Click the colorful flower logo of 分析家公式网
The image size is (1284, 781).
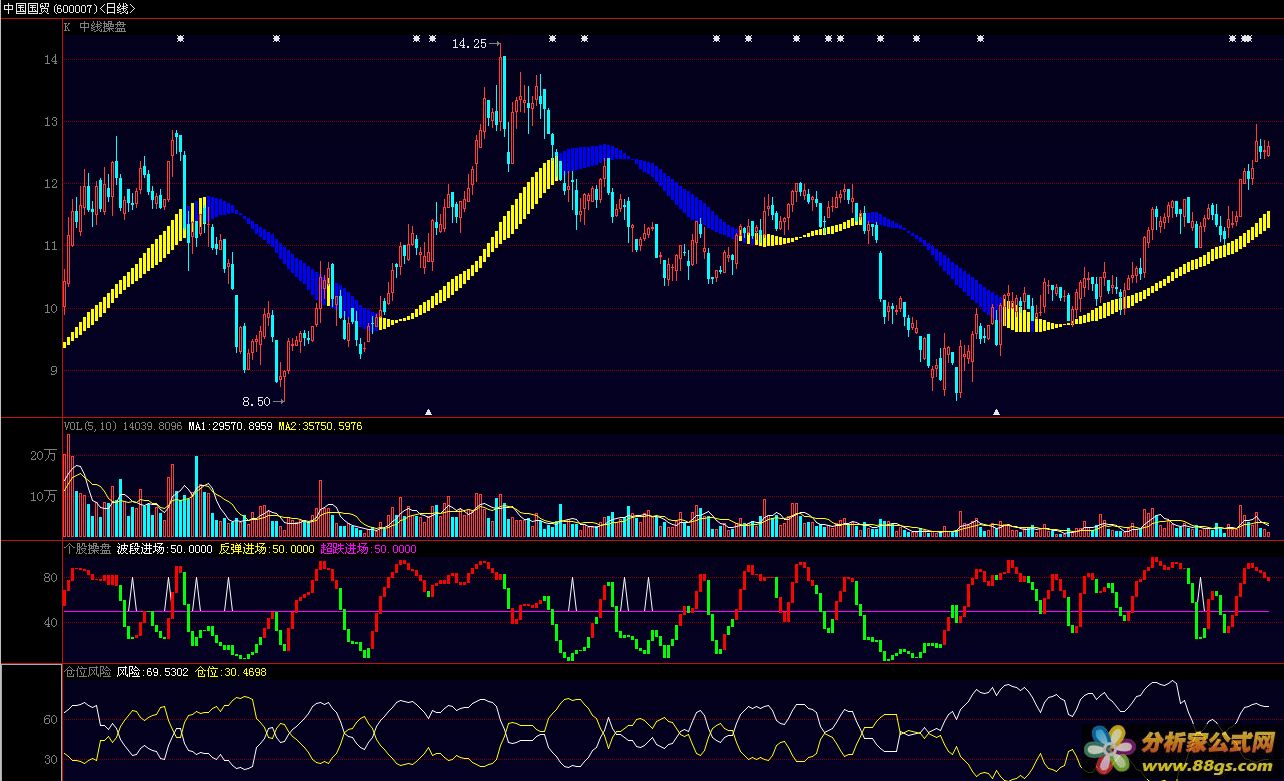point(1111,748)
